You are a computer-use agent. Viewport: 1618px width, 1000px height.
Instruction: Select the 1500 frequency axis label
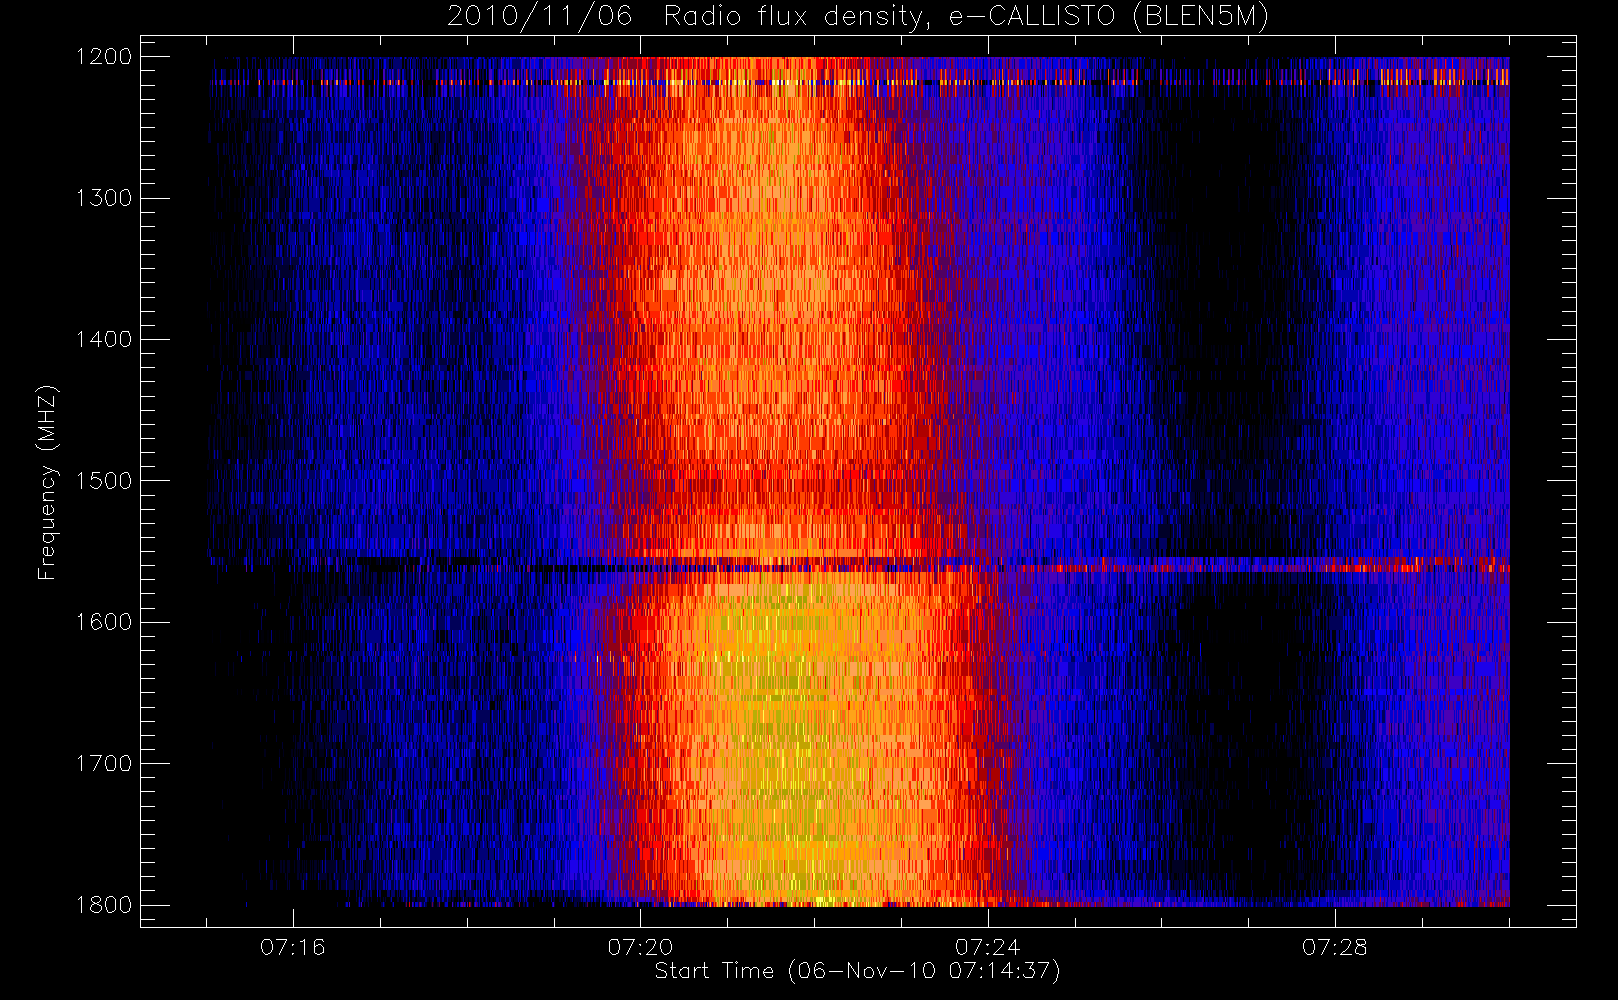[104, 481]
